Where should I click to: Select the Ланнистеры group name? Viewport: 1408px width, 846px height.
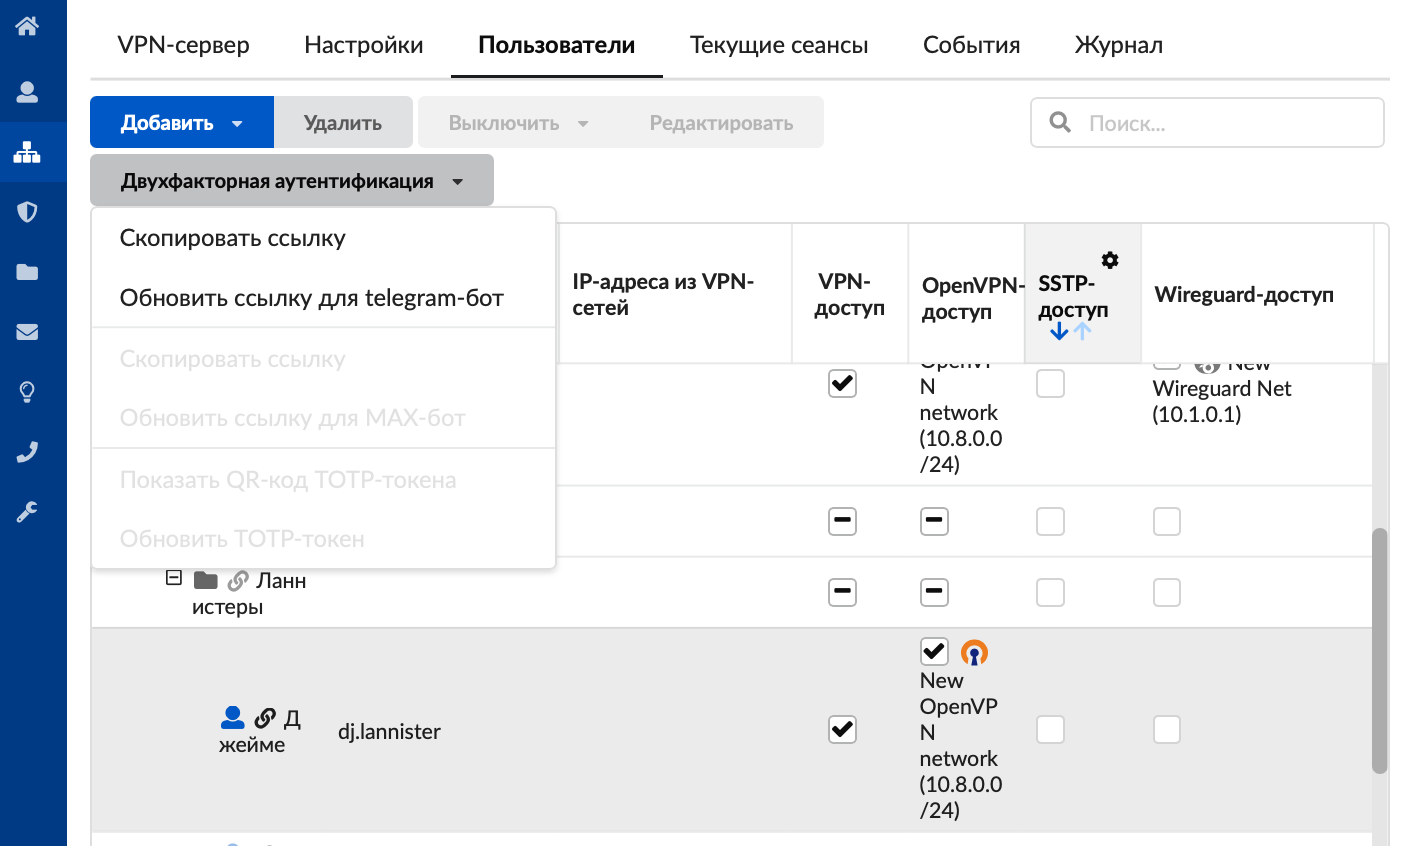pyautogui.click(x=249, y=593)
